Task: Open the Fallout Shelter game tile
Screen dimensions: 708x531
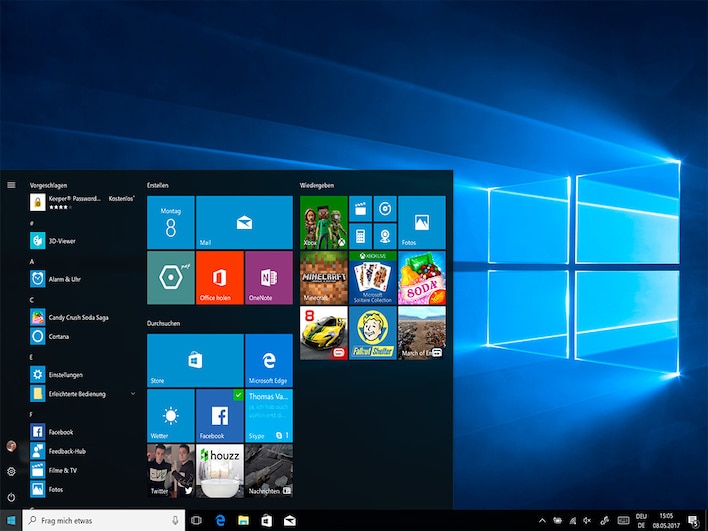Action: pyautogui.click(x=372, y=333)
